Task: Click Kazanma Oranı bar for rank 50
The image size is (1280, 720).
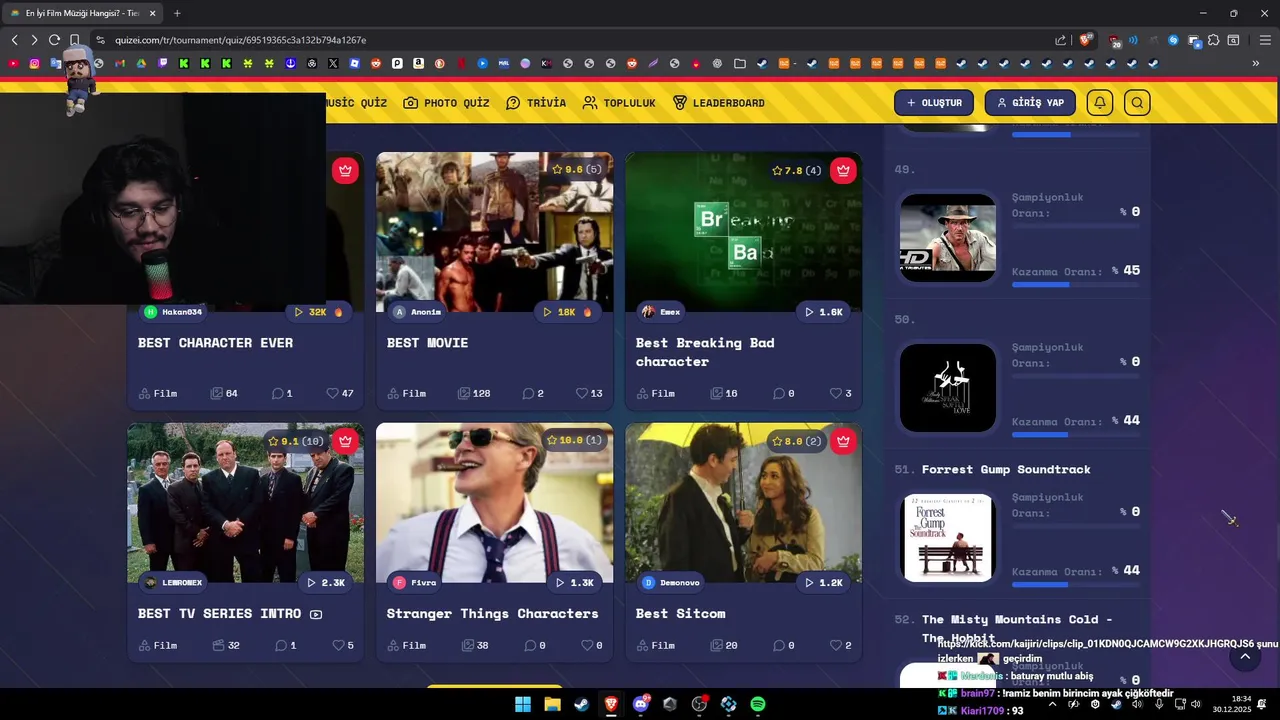Action: click(1076, 435)
